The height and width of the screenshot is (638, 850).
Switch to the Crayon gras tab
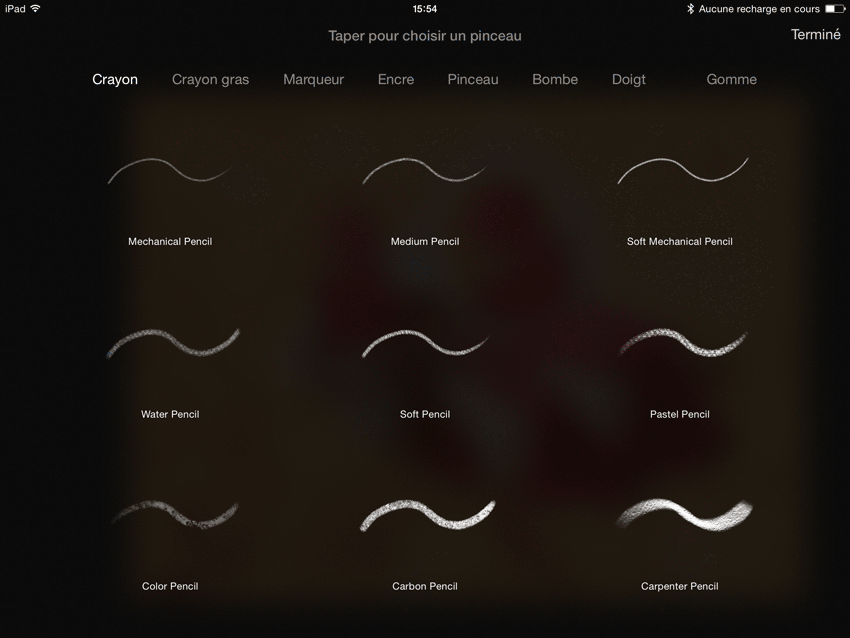tap(210, 79)
